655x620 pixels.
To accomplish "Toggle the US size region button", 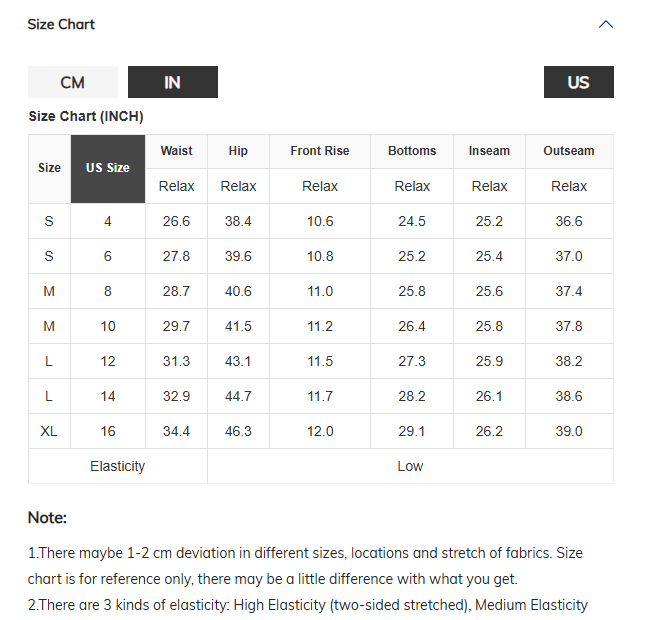I will click(x=579, y=82).
